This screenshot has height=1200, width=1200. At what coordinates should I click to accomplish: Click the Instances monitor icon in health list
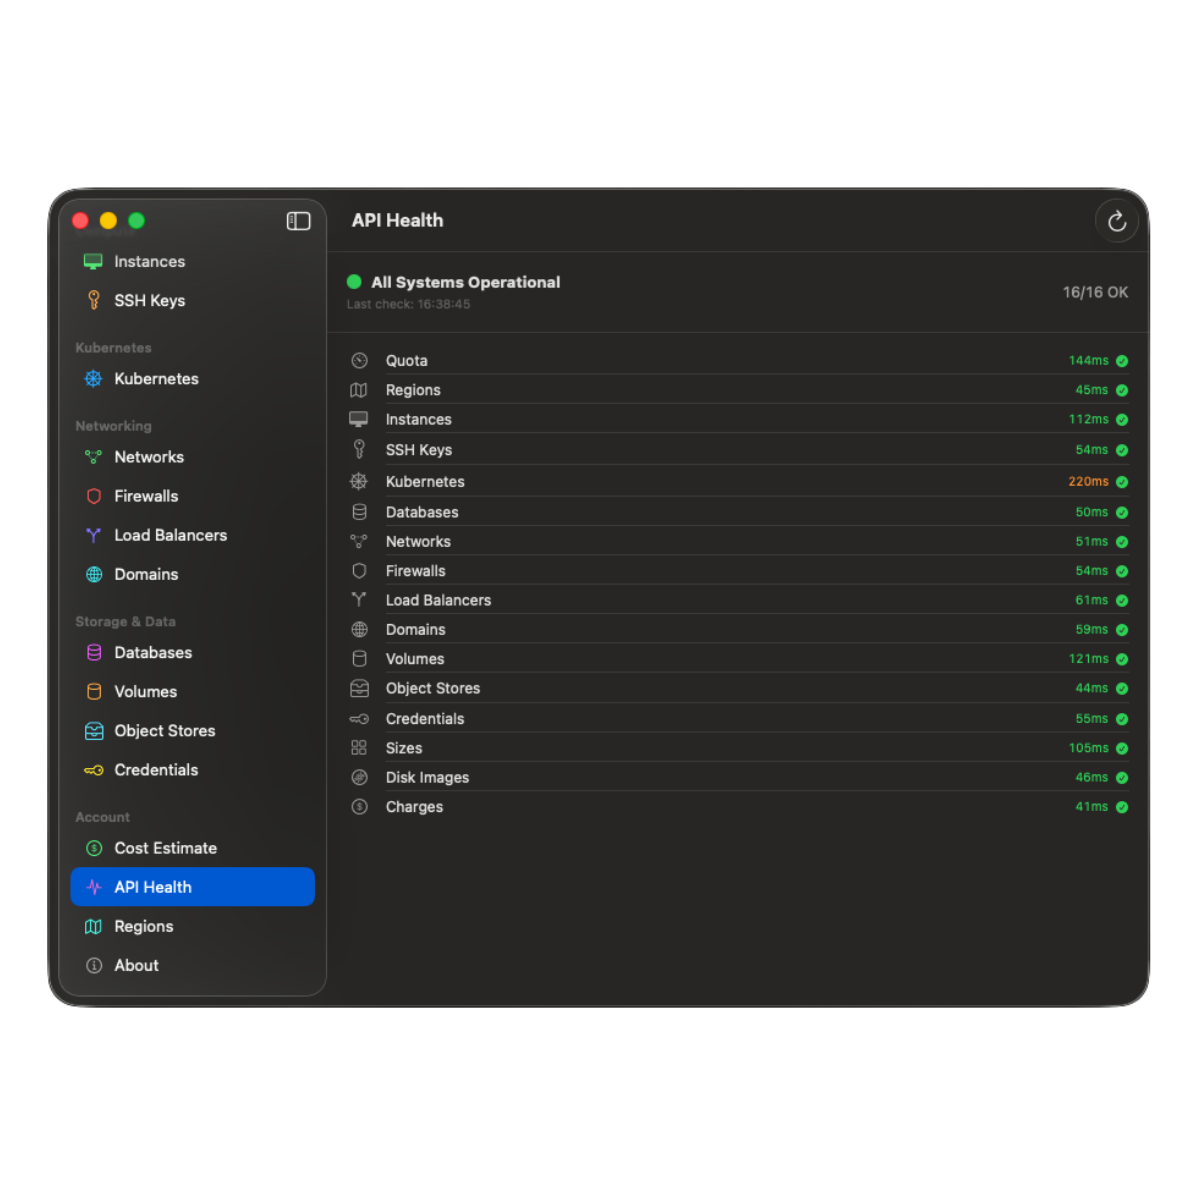tap(359, 419)
